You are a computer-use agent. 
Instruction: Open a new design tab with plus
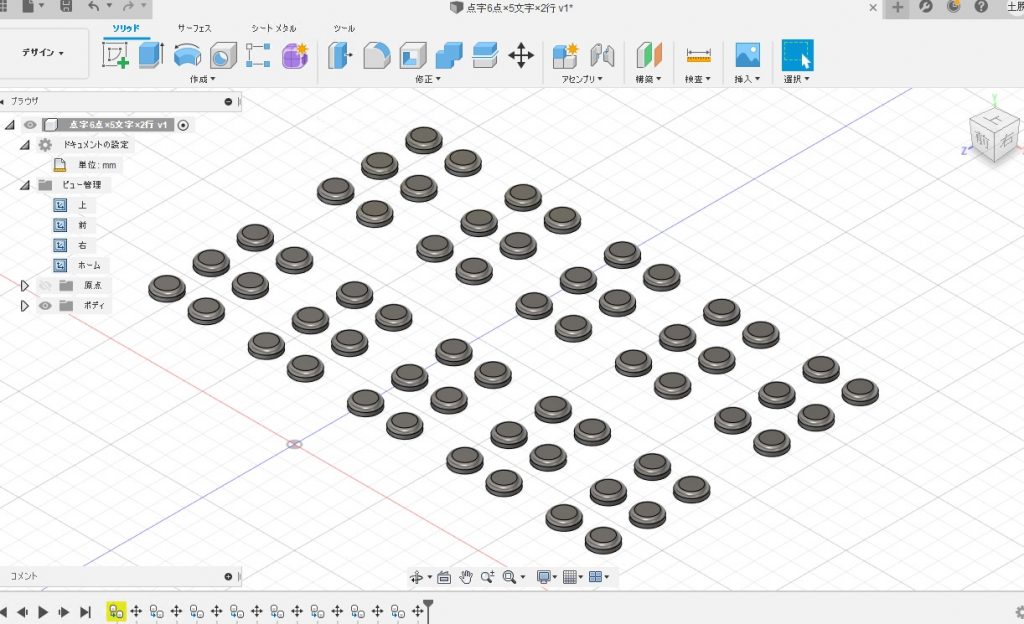click(x=897, y=7)
